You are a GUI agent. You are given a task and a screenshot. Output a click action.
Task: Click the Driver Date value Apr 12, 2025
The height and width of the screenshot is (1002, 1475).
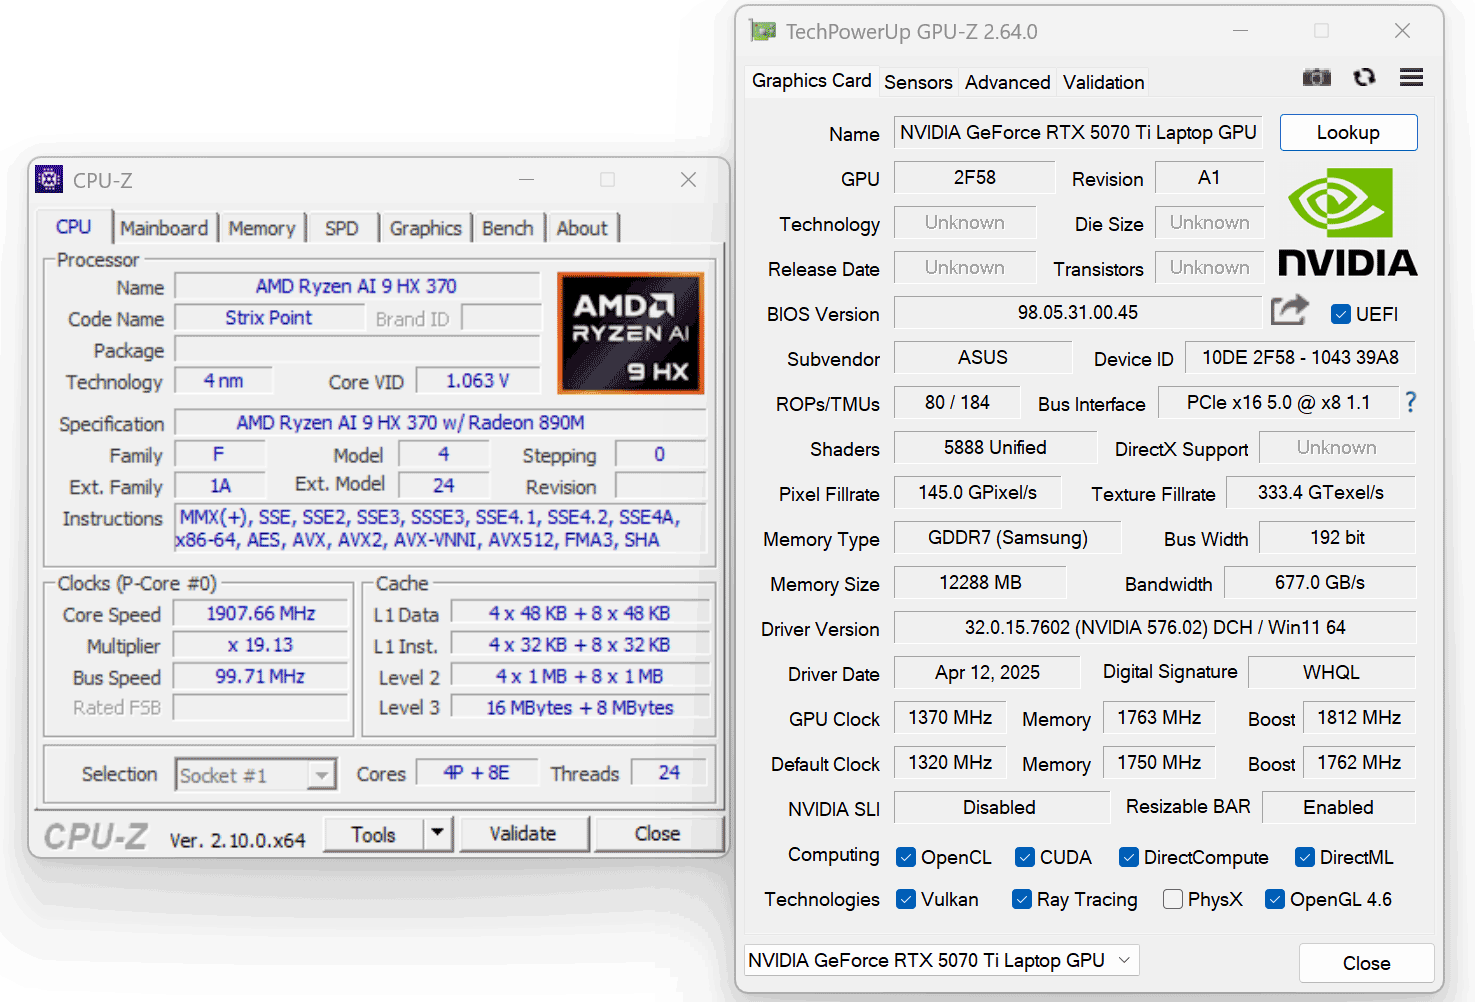coord(987,672)
